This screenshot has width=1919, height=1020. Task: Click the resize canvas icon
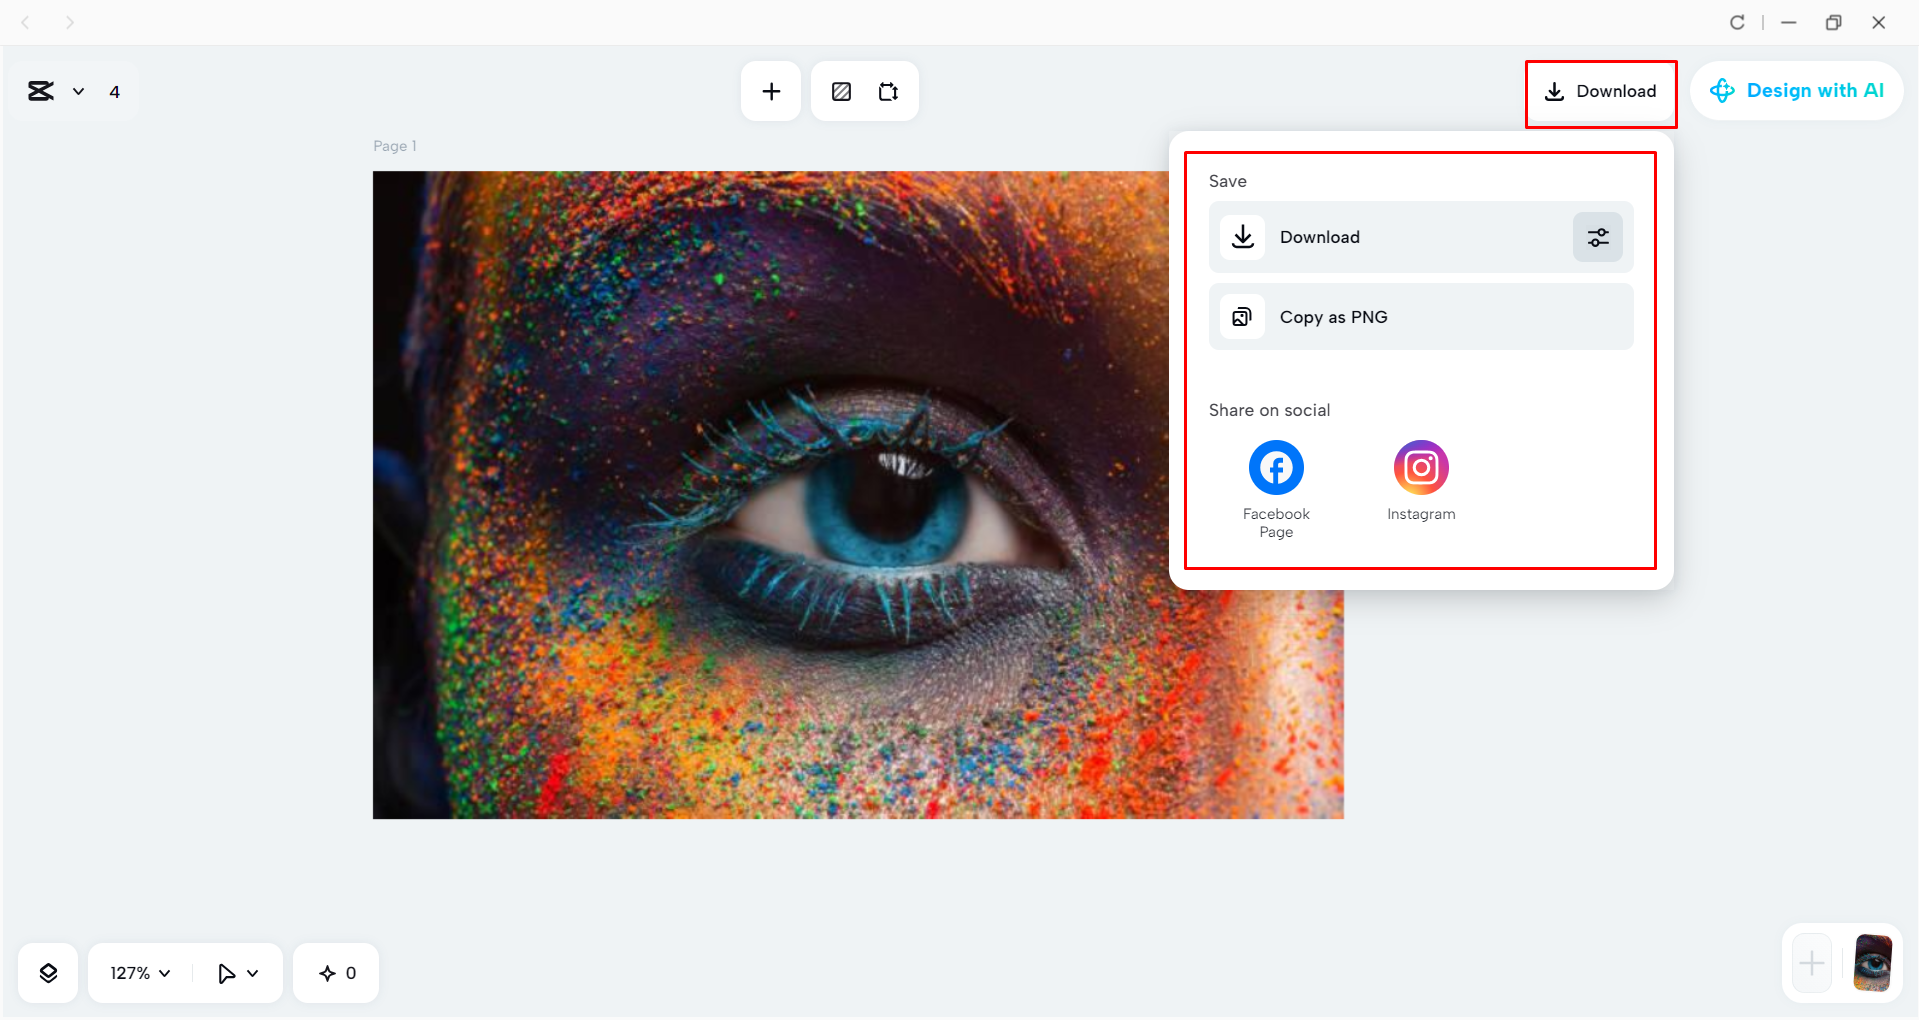pyautogui.click(x=888, y=91)
